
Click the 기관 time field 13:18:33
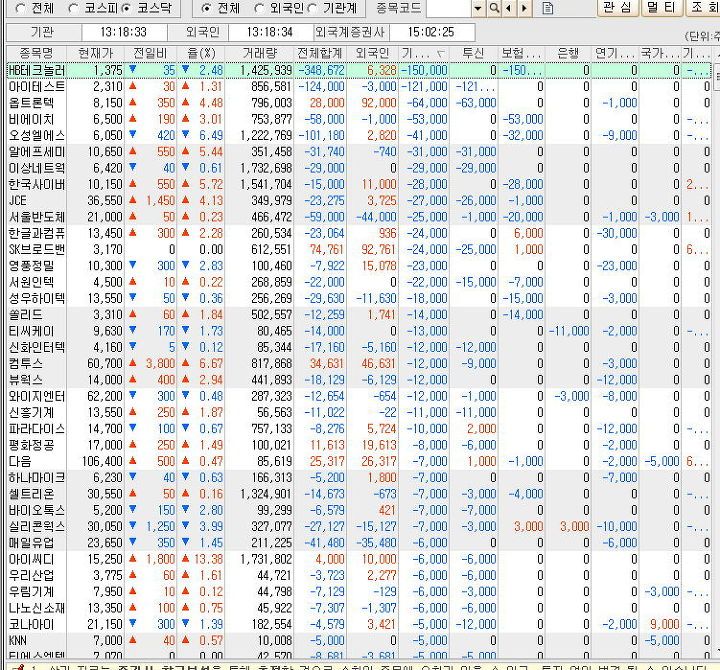coord(124,32)
